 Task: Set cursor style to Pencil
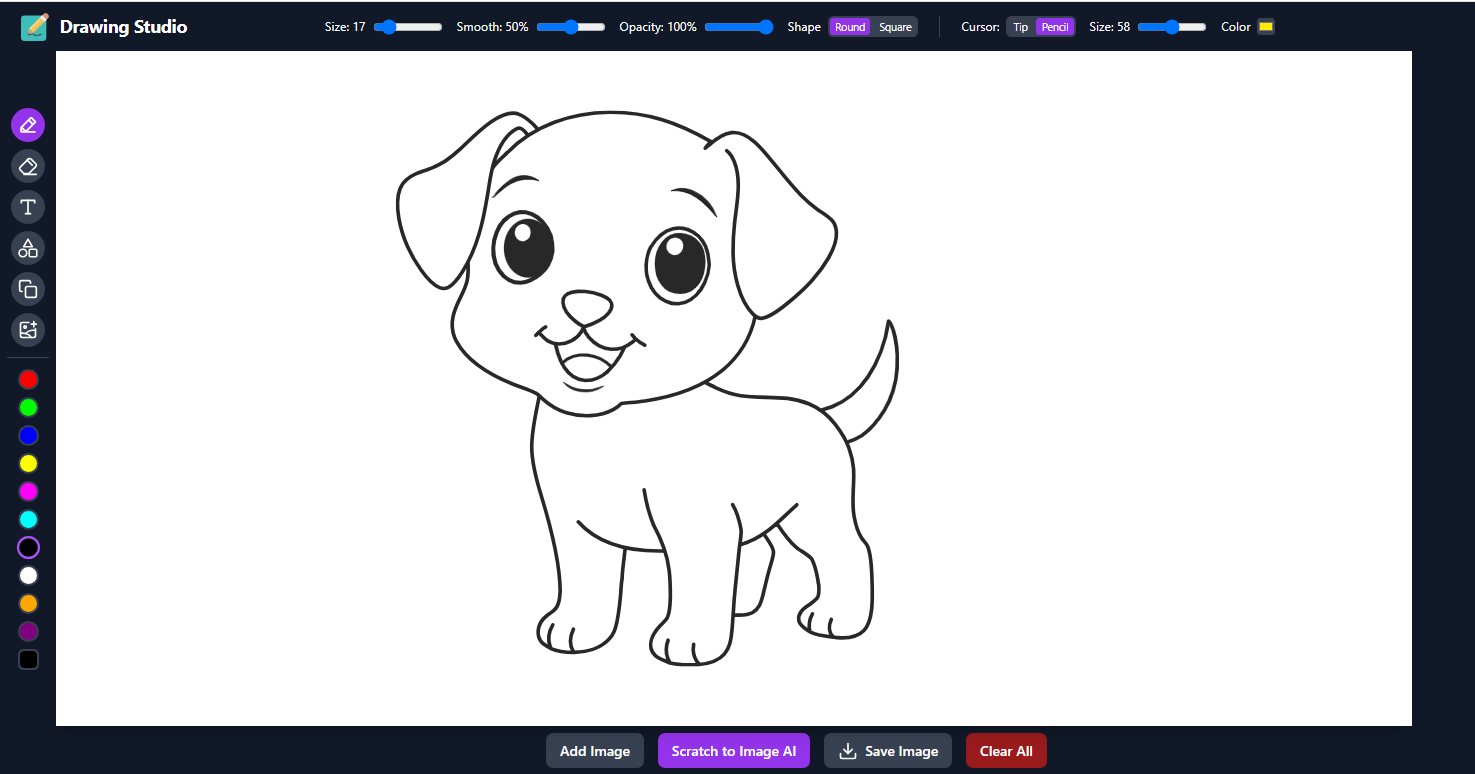1055,27
